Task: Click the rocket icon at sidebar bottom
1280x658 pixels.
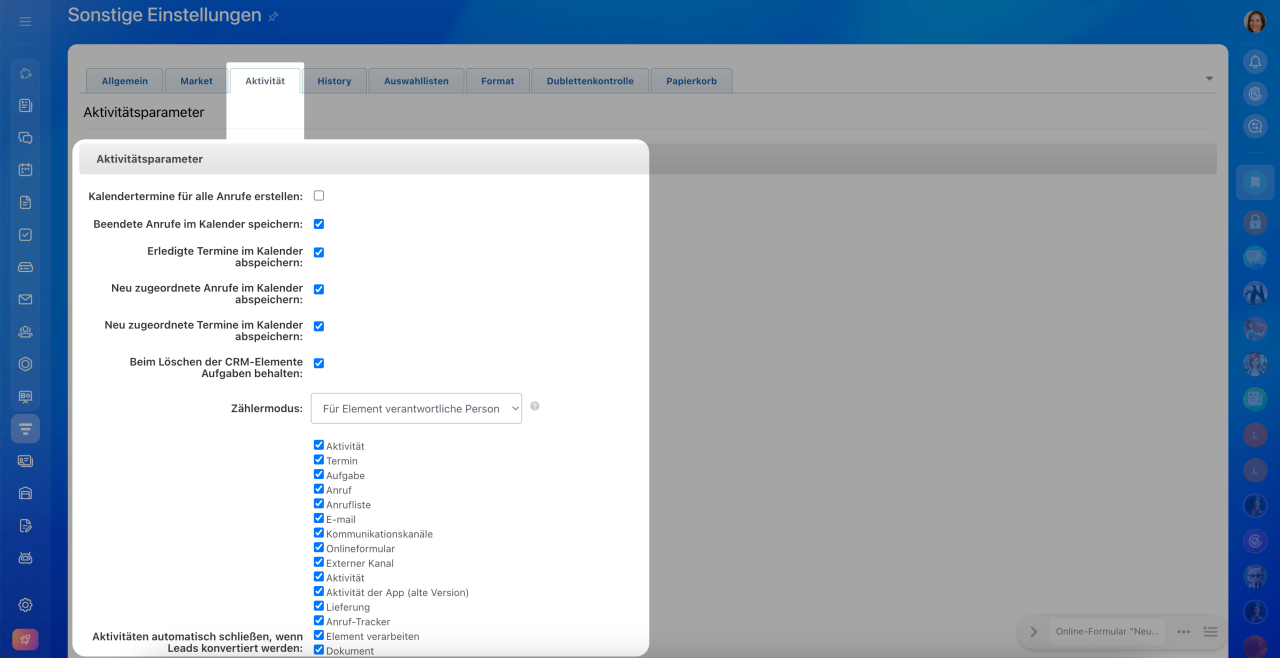Action: click(x=26, y=639)
